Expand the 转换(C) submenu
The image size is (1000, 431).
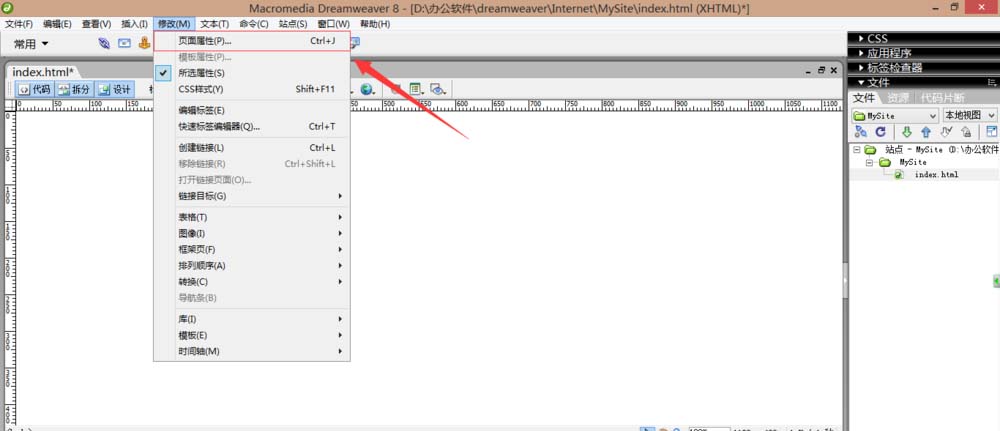point(252,282)
